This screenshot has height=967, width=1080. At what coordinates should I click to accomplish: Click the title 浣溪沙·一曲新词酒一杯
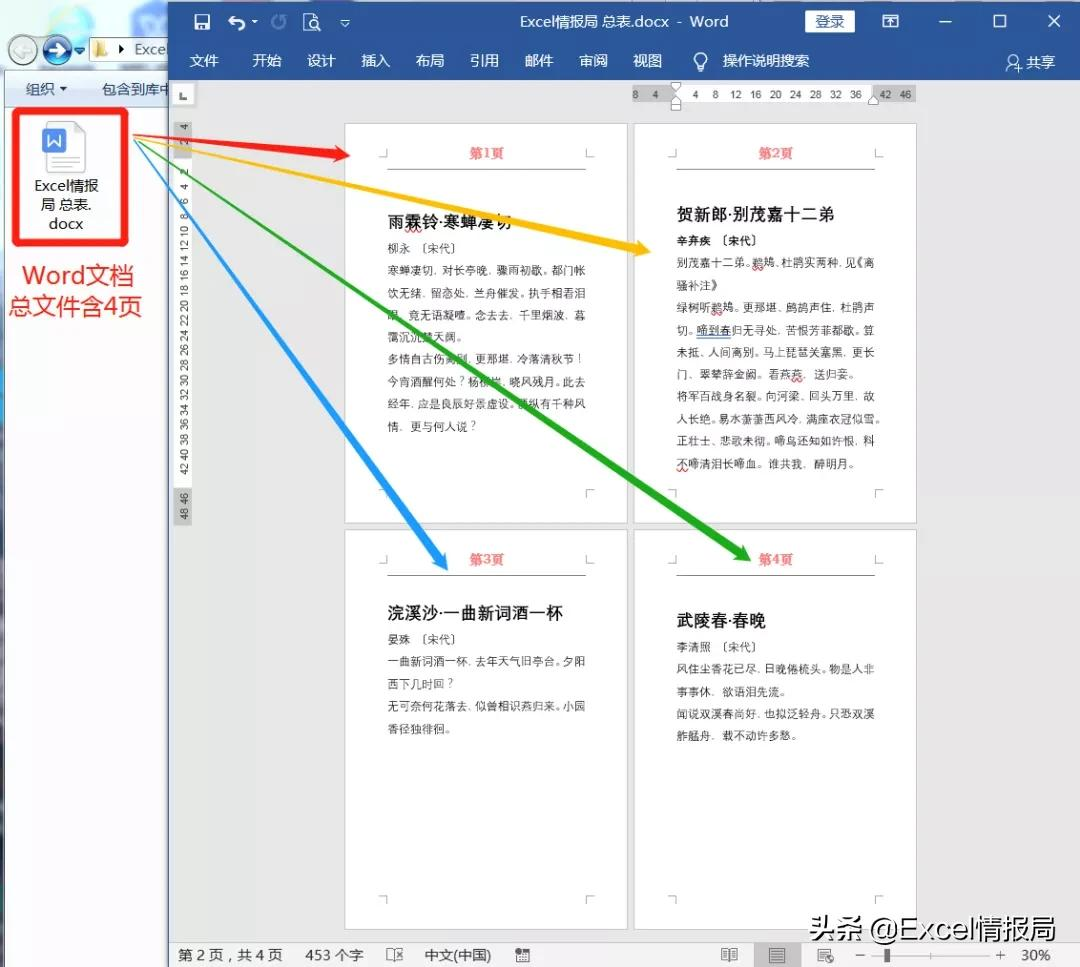coord(475,613)
